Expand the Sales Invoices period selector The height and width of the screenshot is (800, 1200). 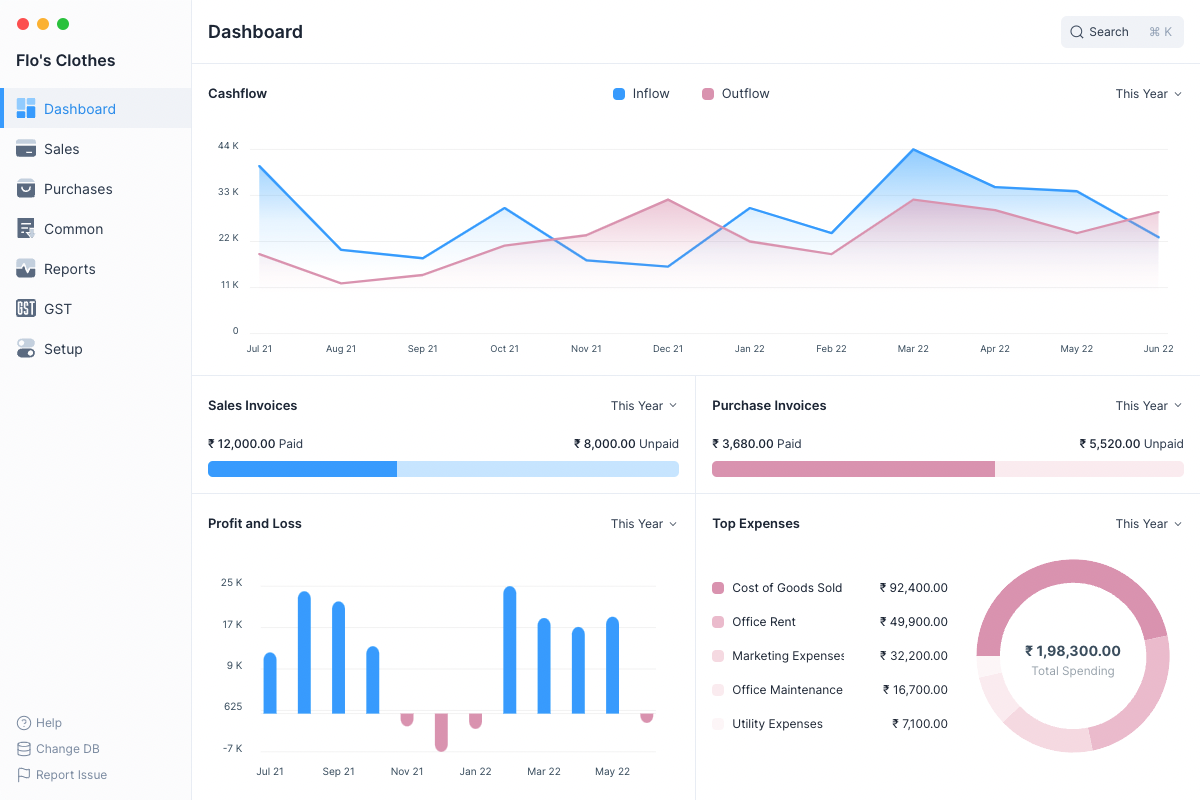(x=643, y=405)
